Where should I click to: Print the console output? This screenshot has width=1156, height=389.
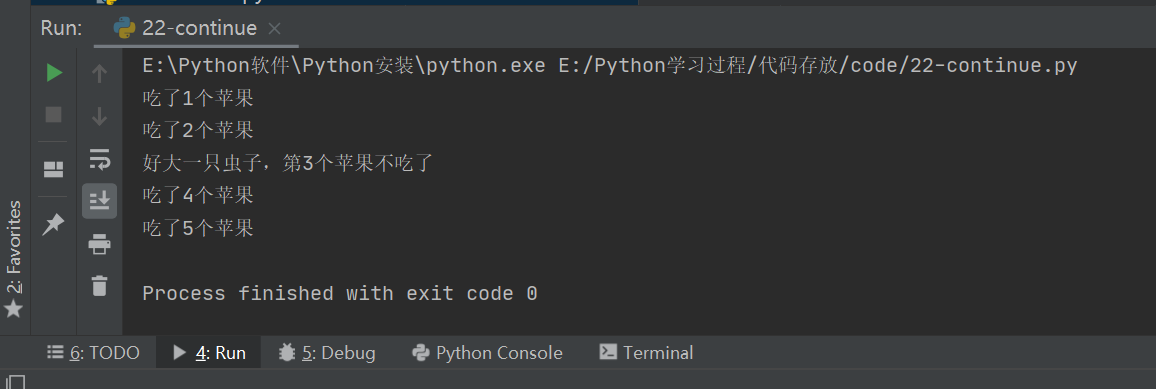(99, 243)
